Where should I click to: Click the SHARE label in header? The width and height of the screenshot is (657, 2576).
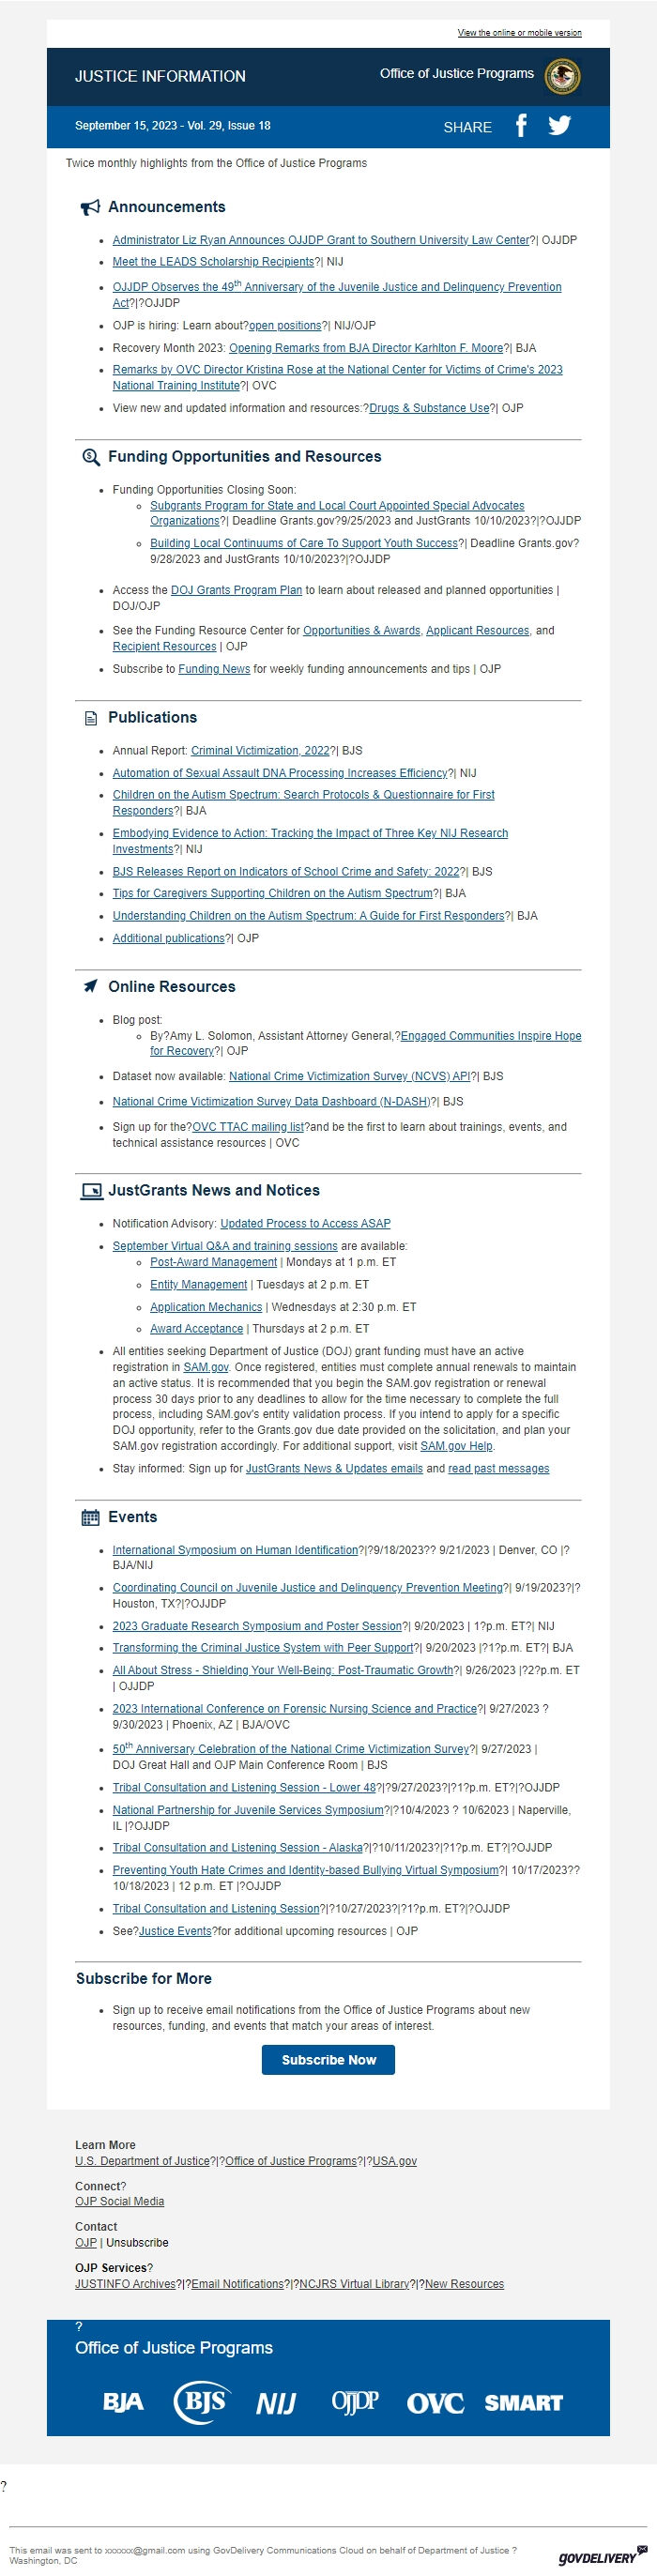click(x=467, y=127)
